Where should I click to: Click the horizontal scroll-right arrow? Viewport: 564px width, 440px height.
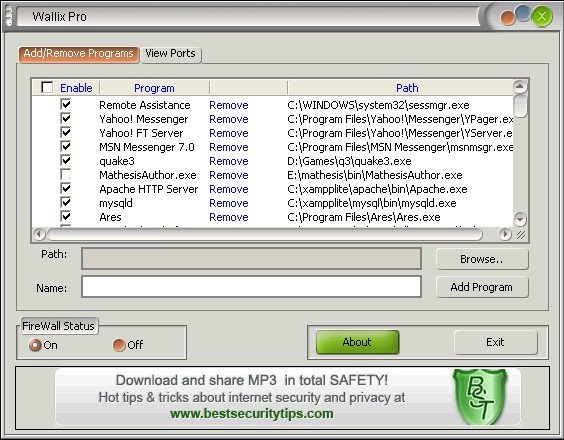click(x=505, y=235)
